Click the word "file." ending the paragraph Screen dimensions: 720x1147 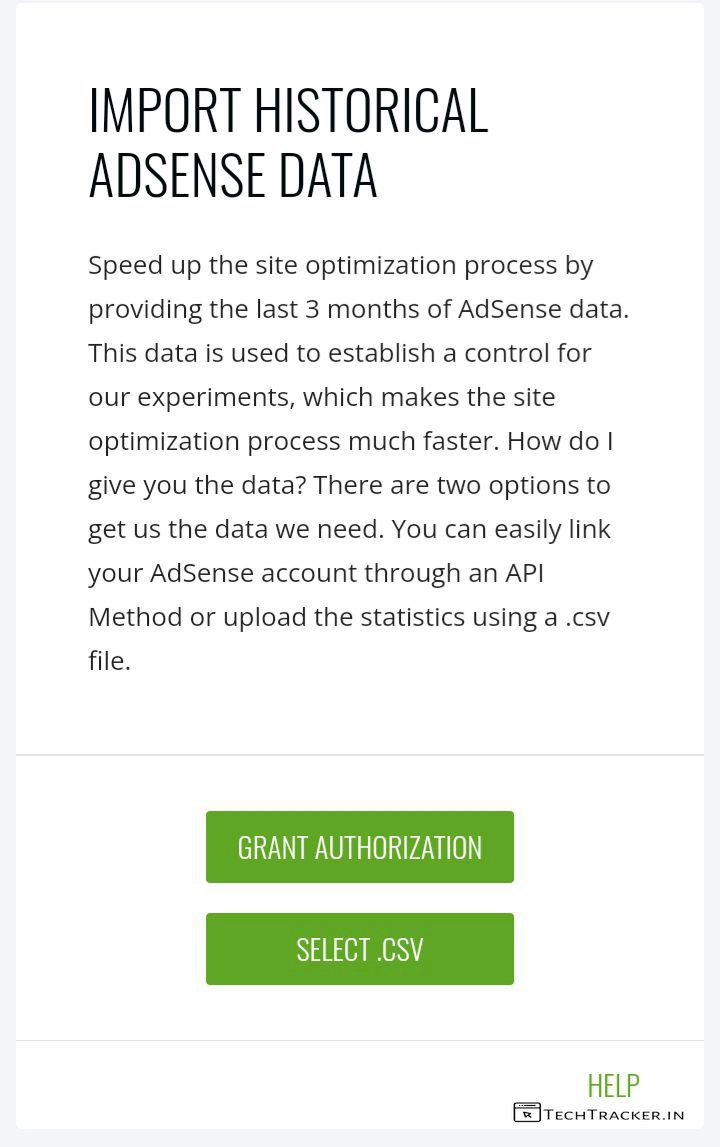coord(109,661)
